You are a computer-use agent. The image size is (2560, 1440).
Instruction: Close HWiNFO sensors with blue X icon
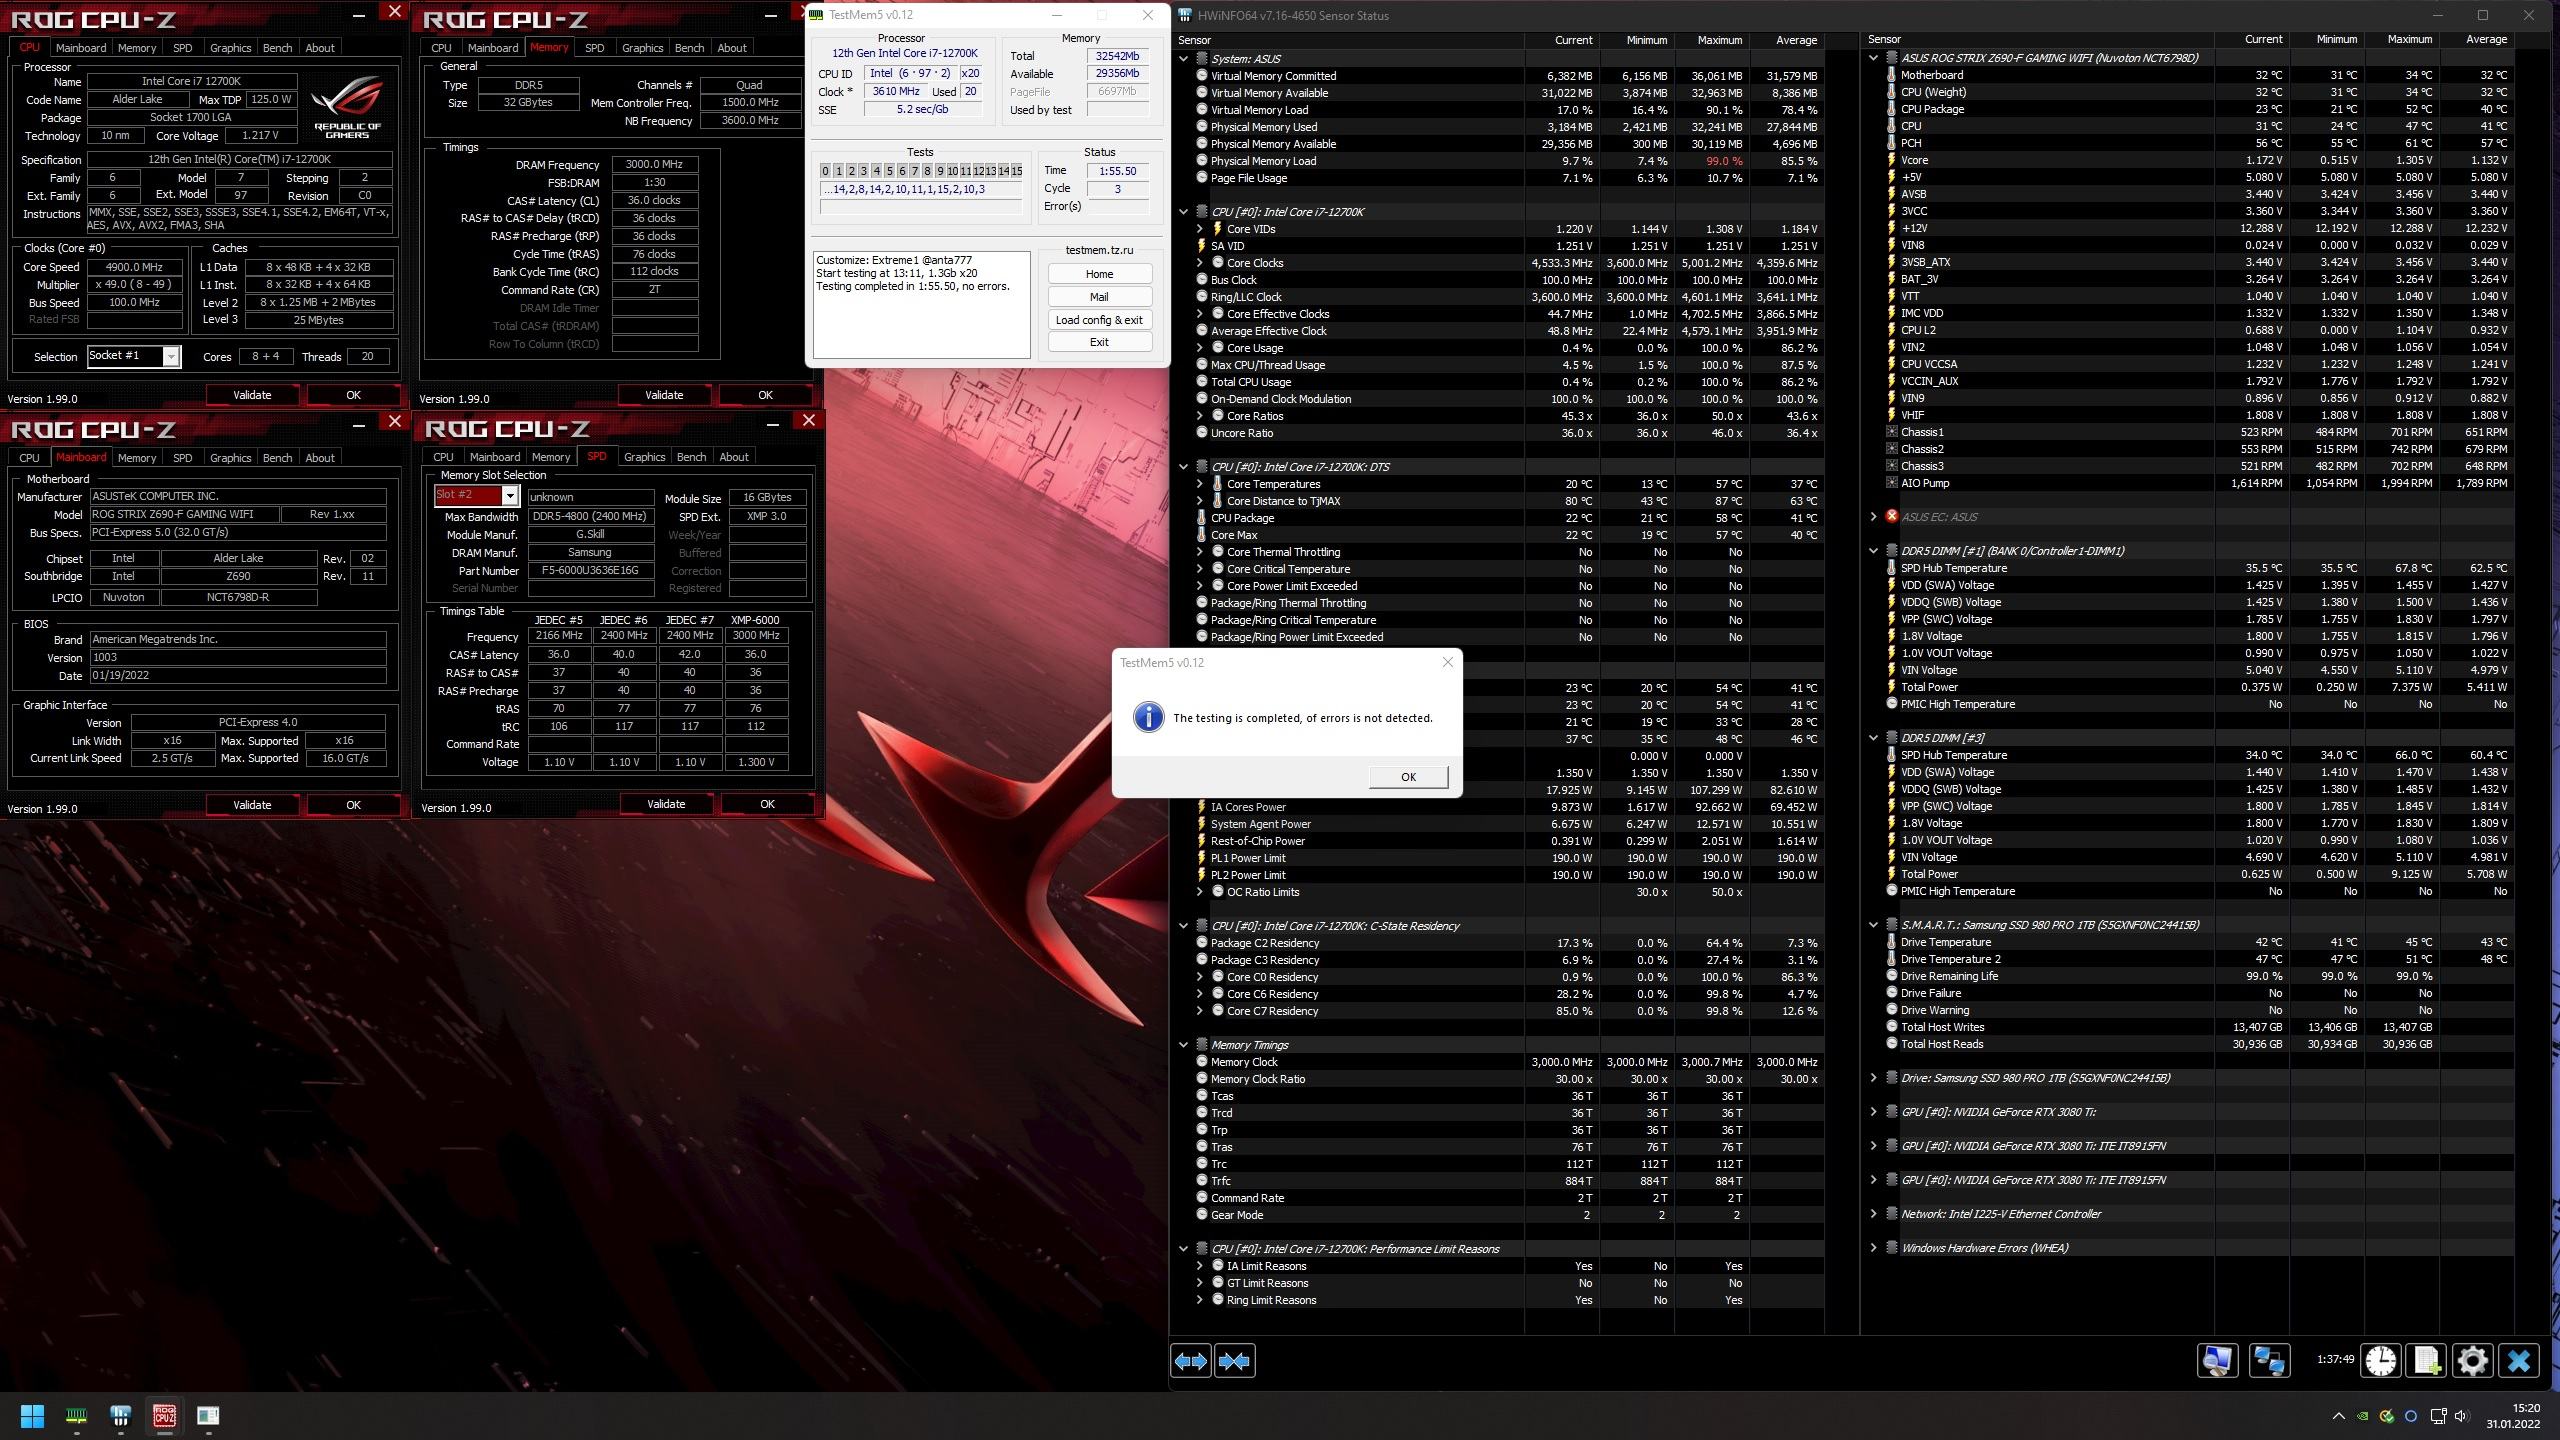2519,1361
